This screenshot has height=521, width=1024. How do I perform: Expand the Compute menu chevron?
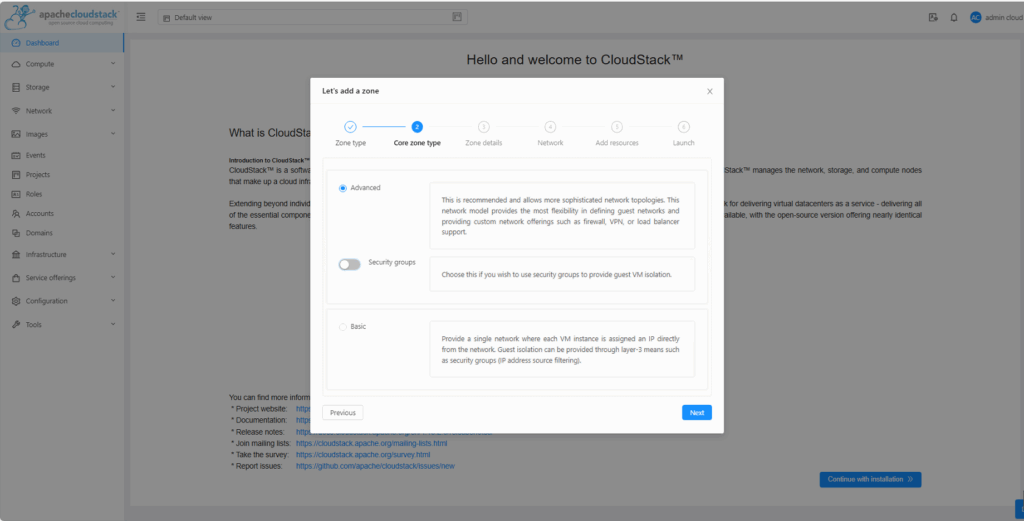[112, 64]
